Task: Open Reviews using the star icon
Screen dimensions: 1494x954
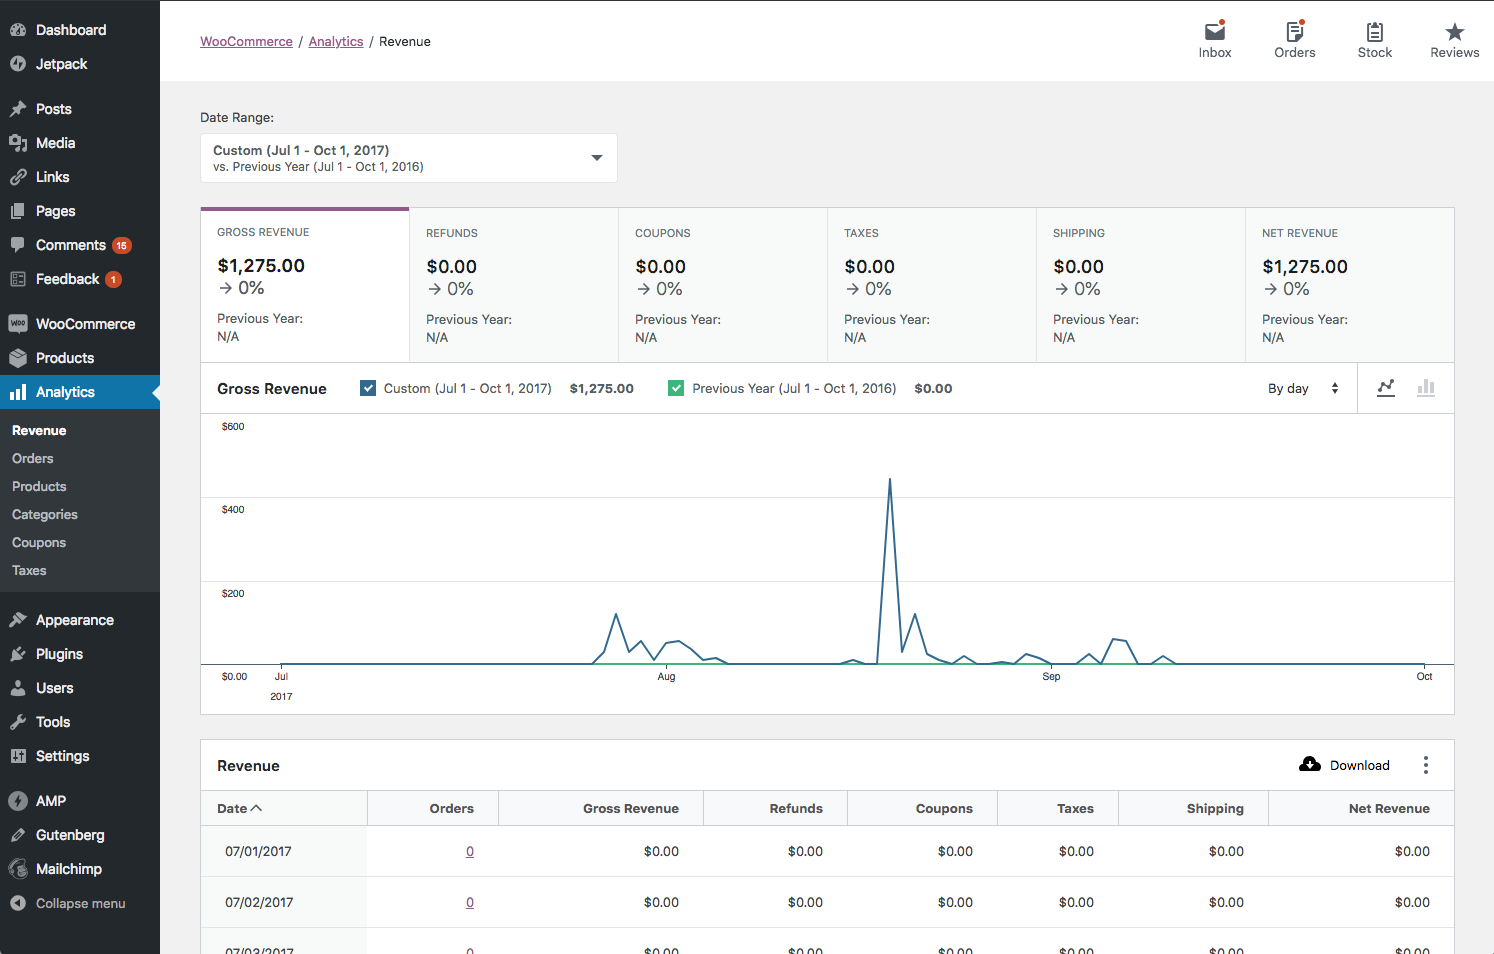Action: tap(1454, 38)
